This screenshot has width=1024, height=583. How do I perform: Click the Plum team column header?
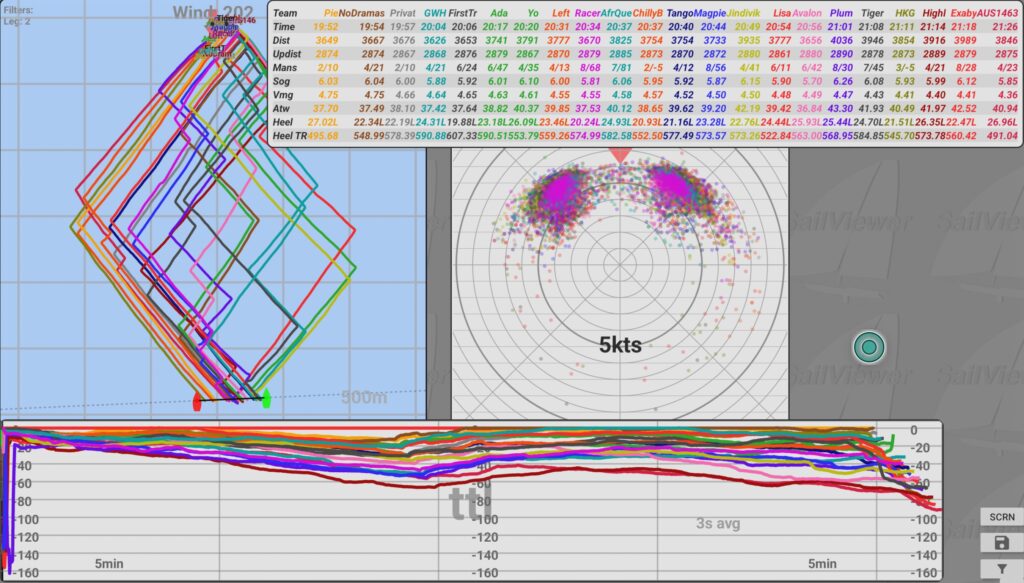point(841,13)
